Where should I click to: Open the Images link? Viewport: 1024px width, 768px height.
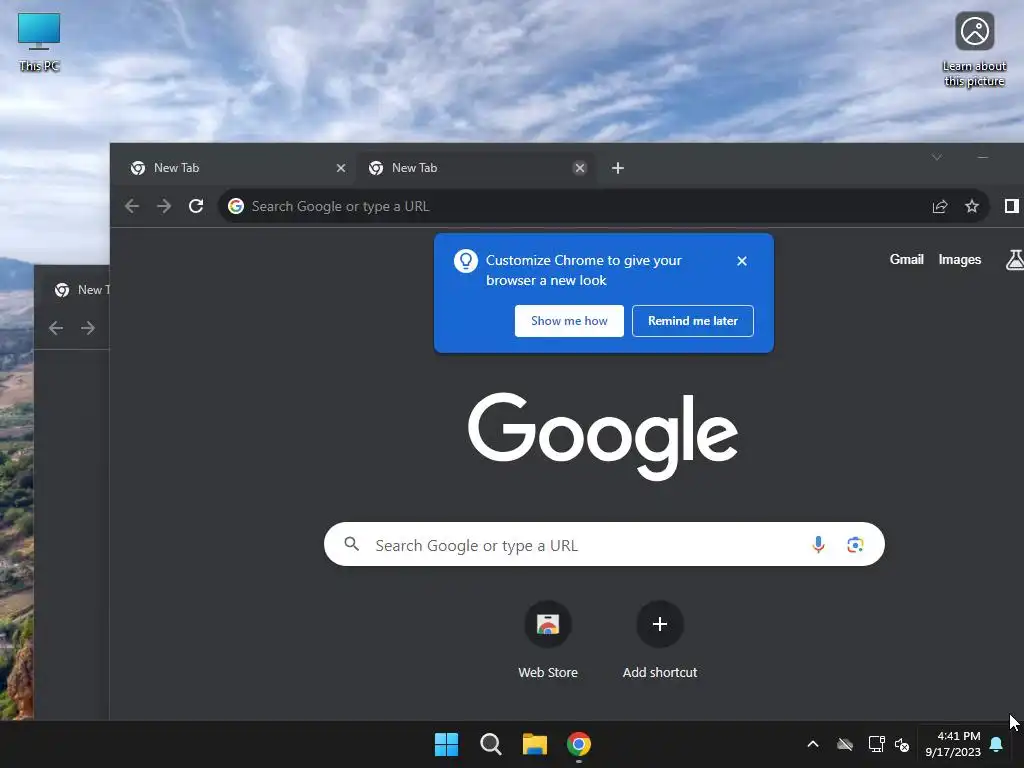click(959, 259)
